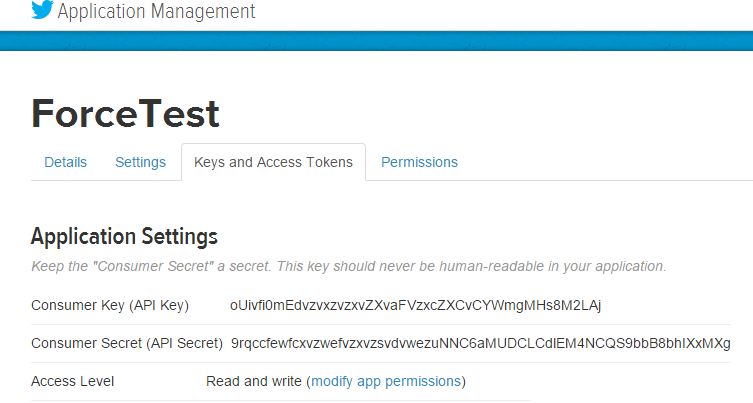This screenshot has height=403, width=753.
Task: Go to the Permissions tab
Action: pyautogui.click(x=419, y=162)
